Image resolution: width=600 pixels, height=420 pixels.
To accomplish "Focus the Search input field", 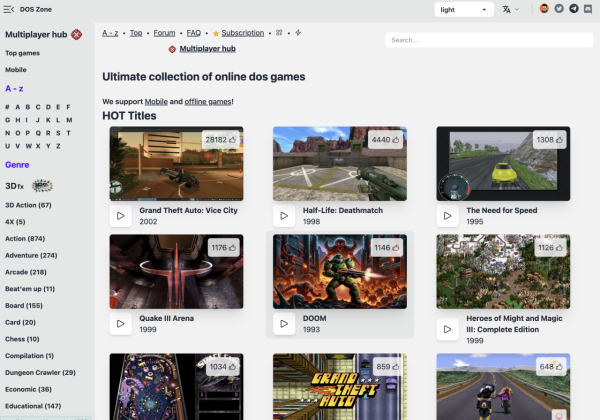I will [489, 40].
